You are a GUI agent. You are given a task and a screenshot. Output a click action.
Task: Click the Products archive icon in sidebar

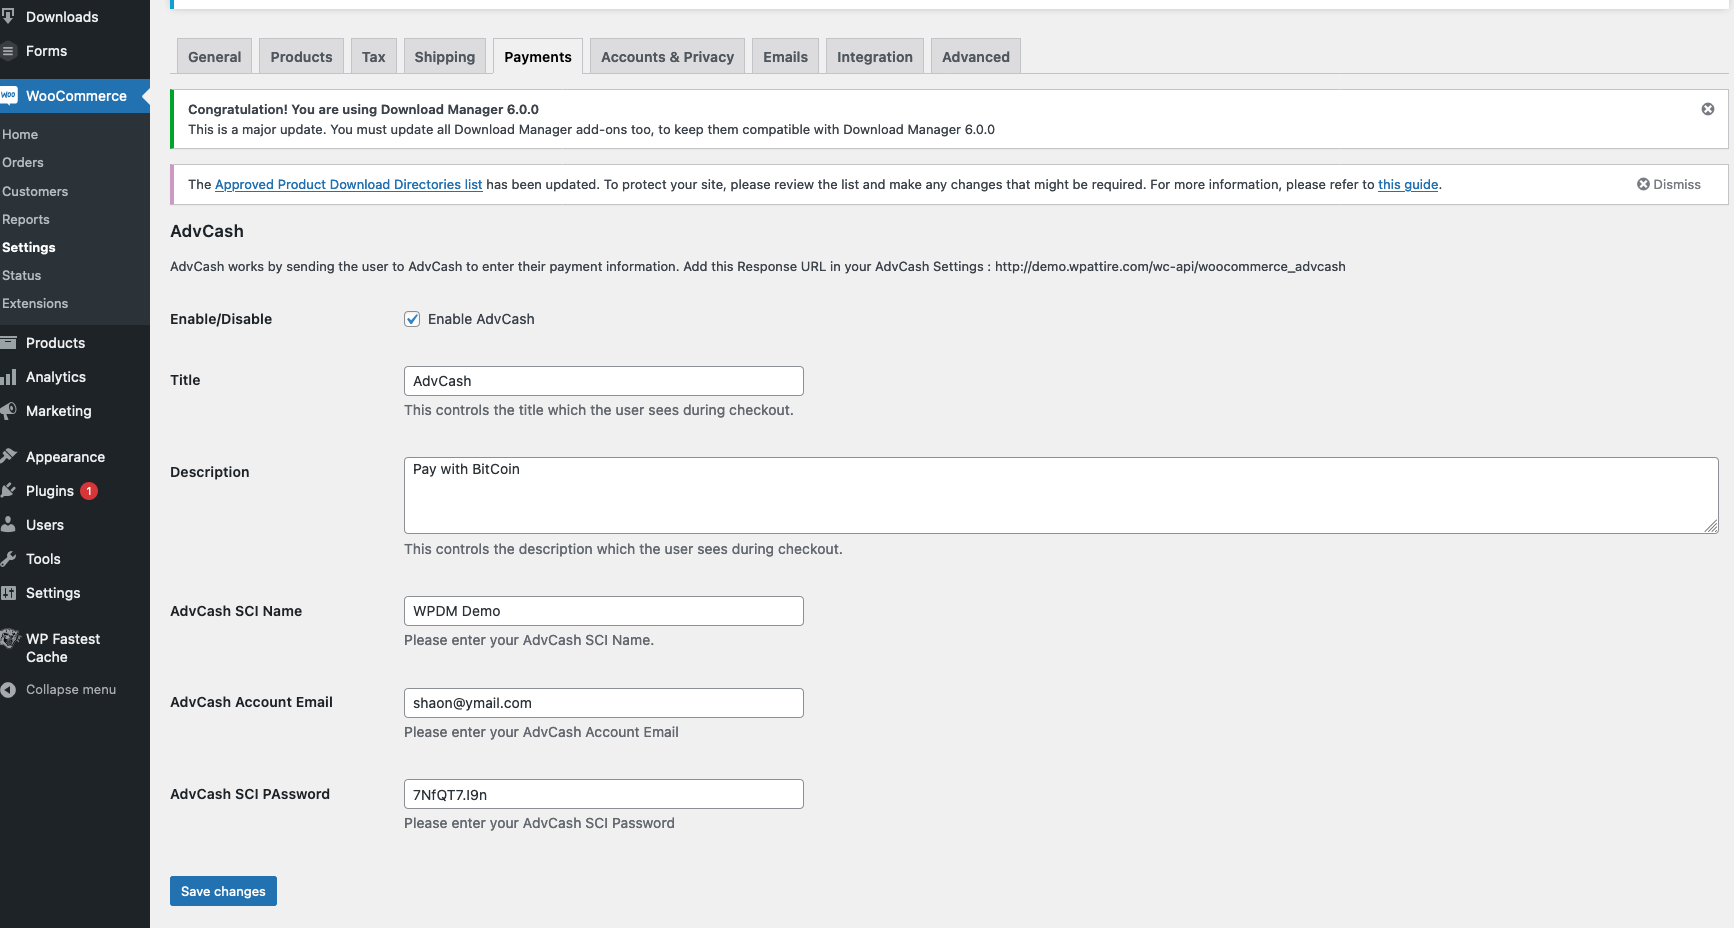8,343
